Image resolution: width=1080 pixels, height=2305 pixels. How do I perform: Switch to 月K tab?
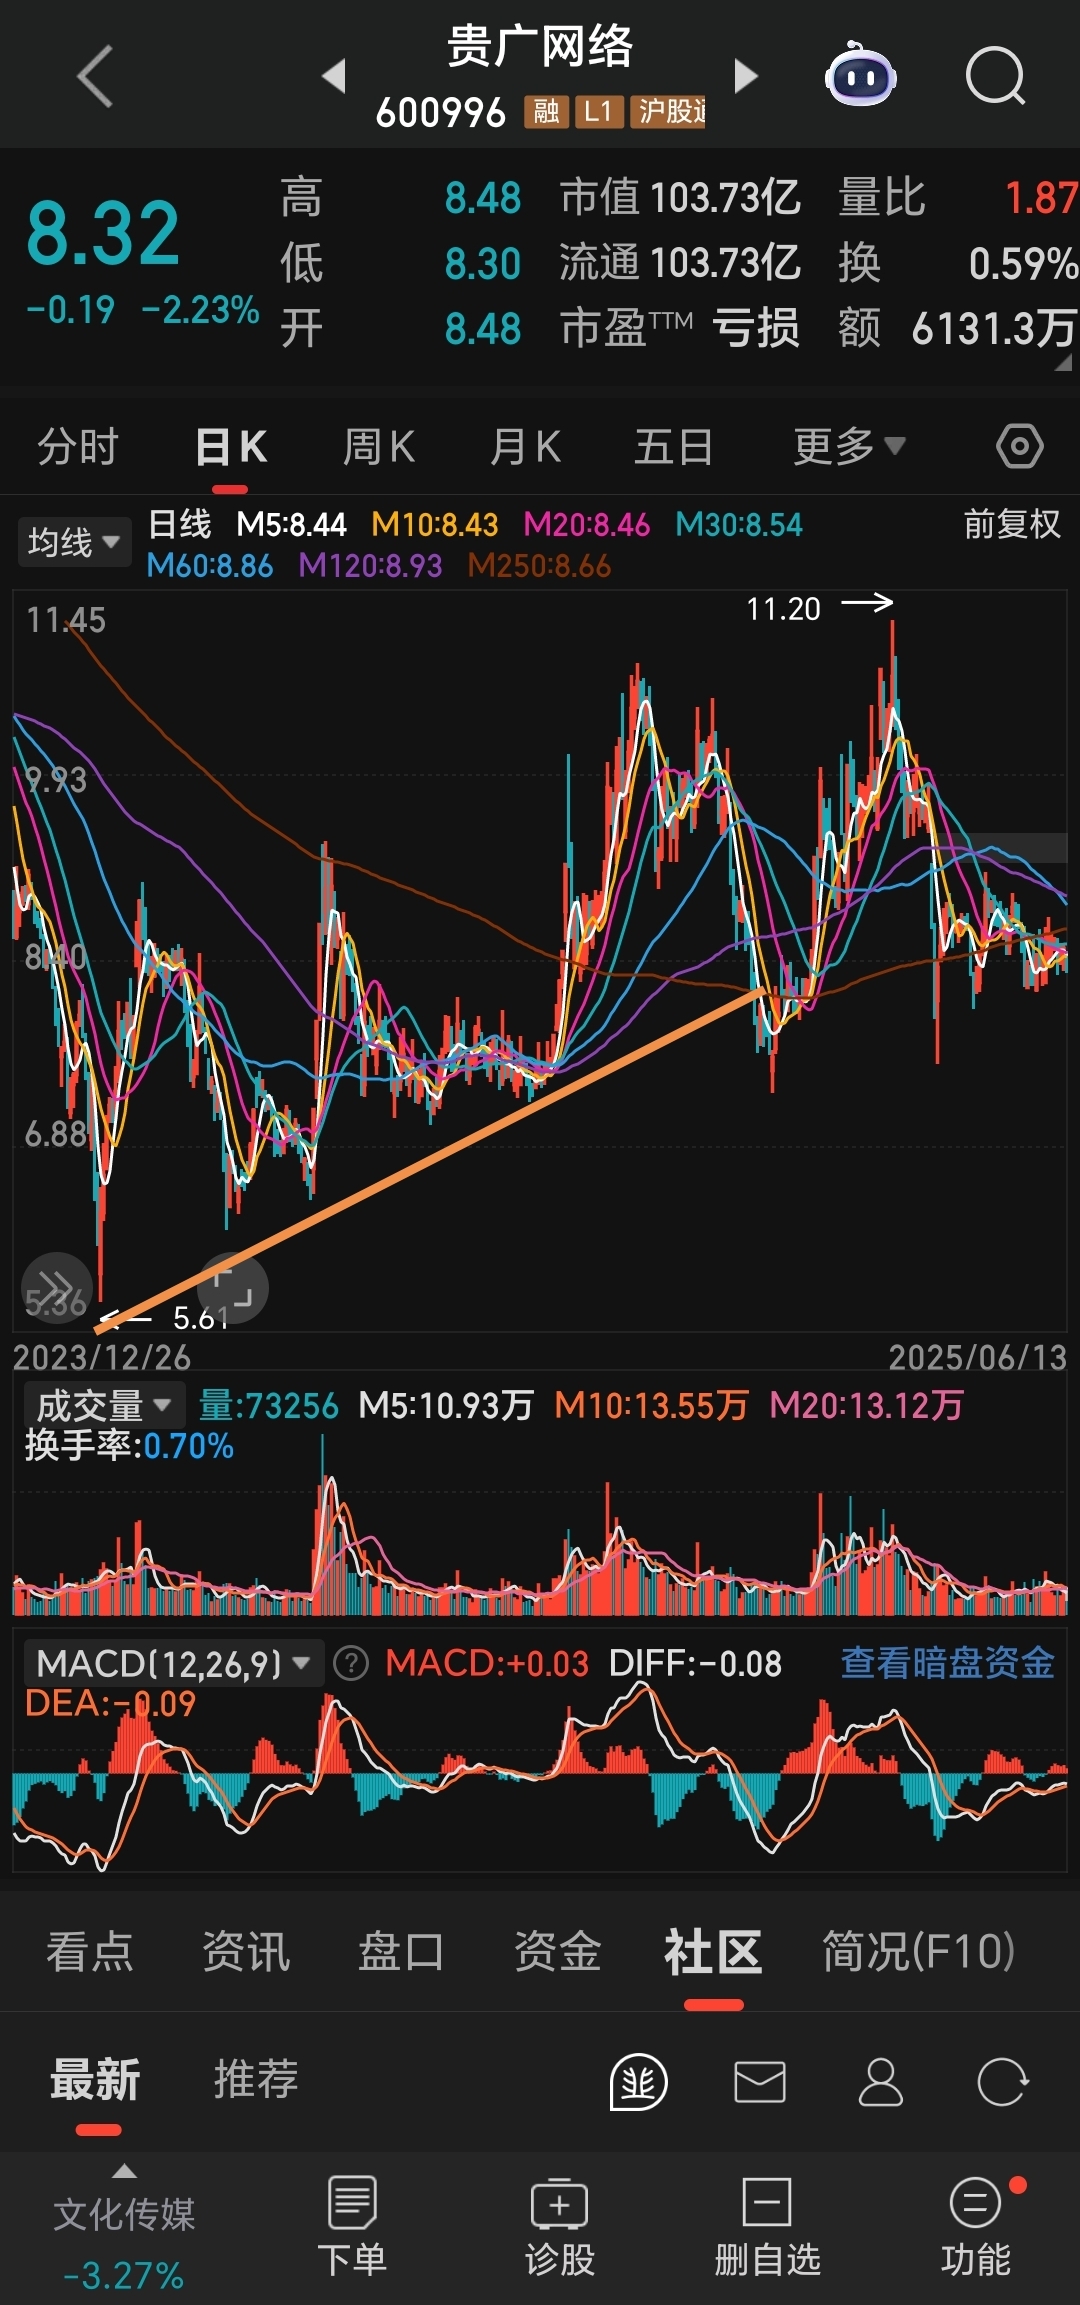coord(525,446)
